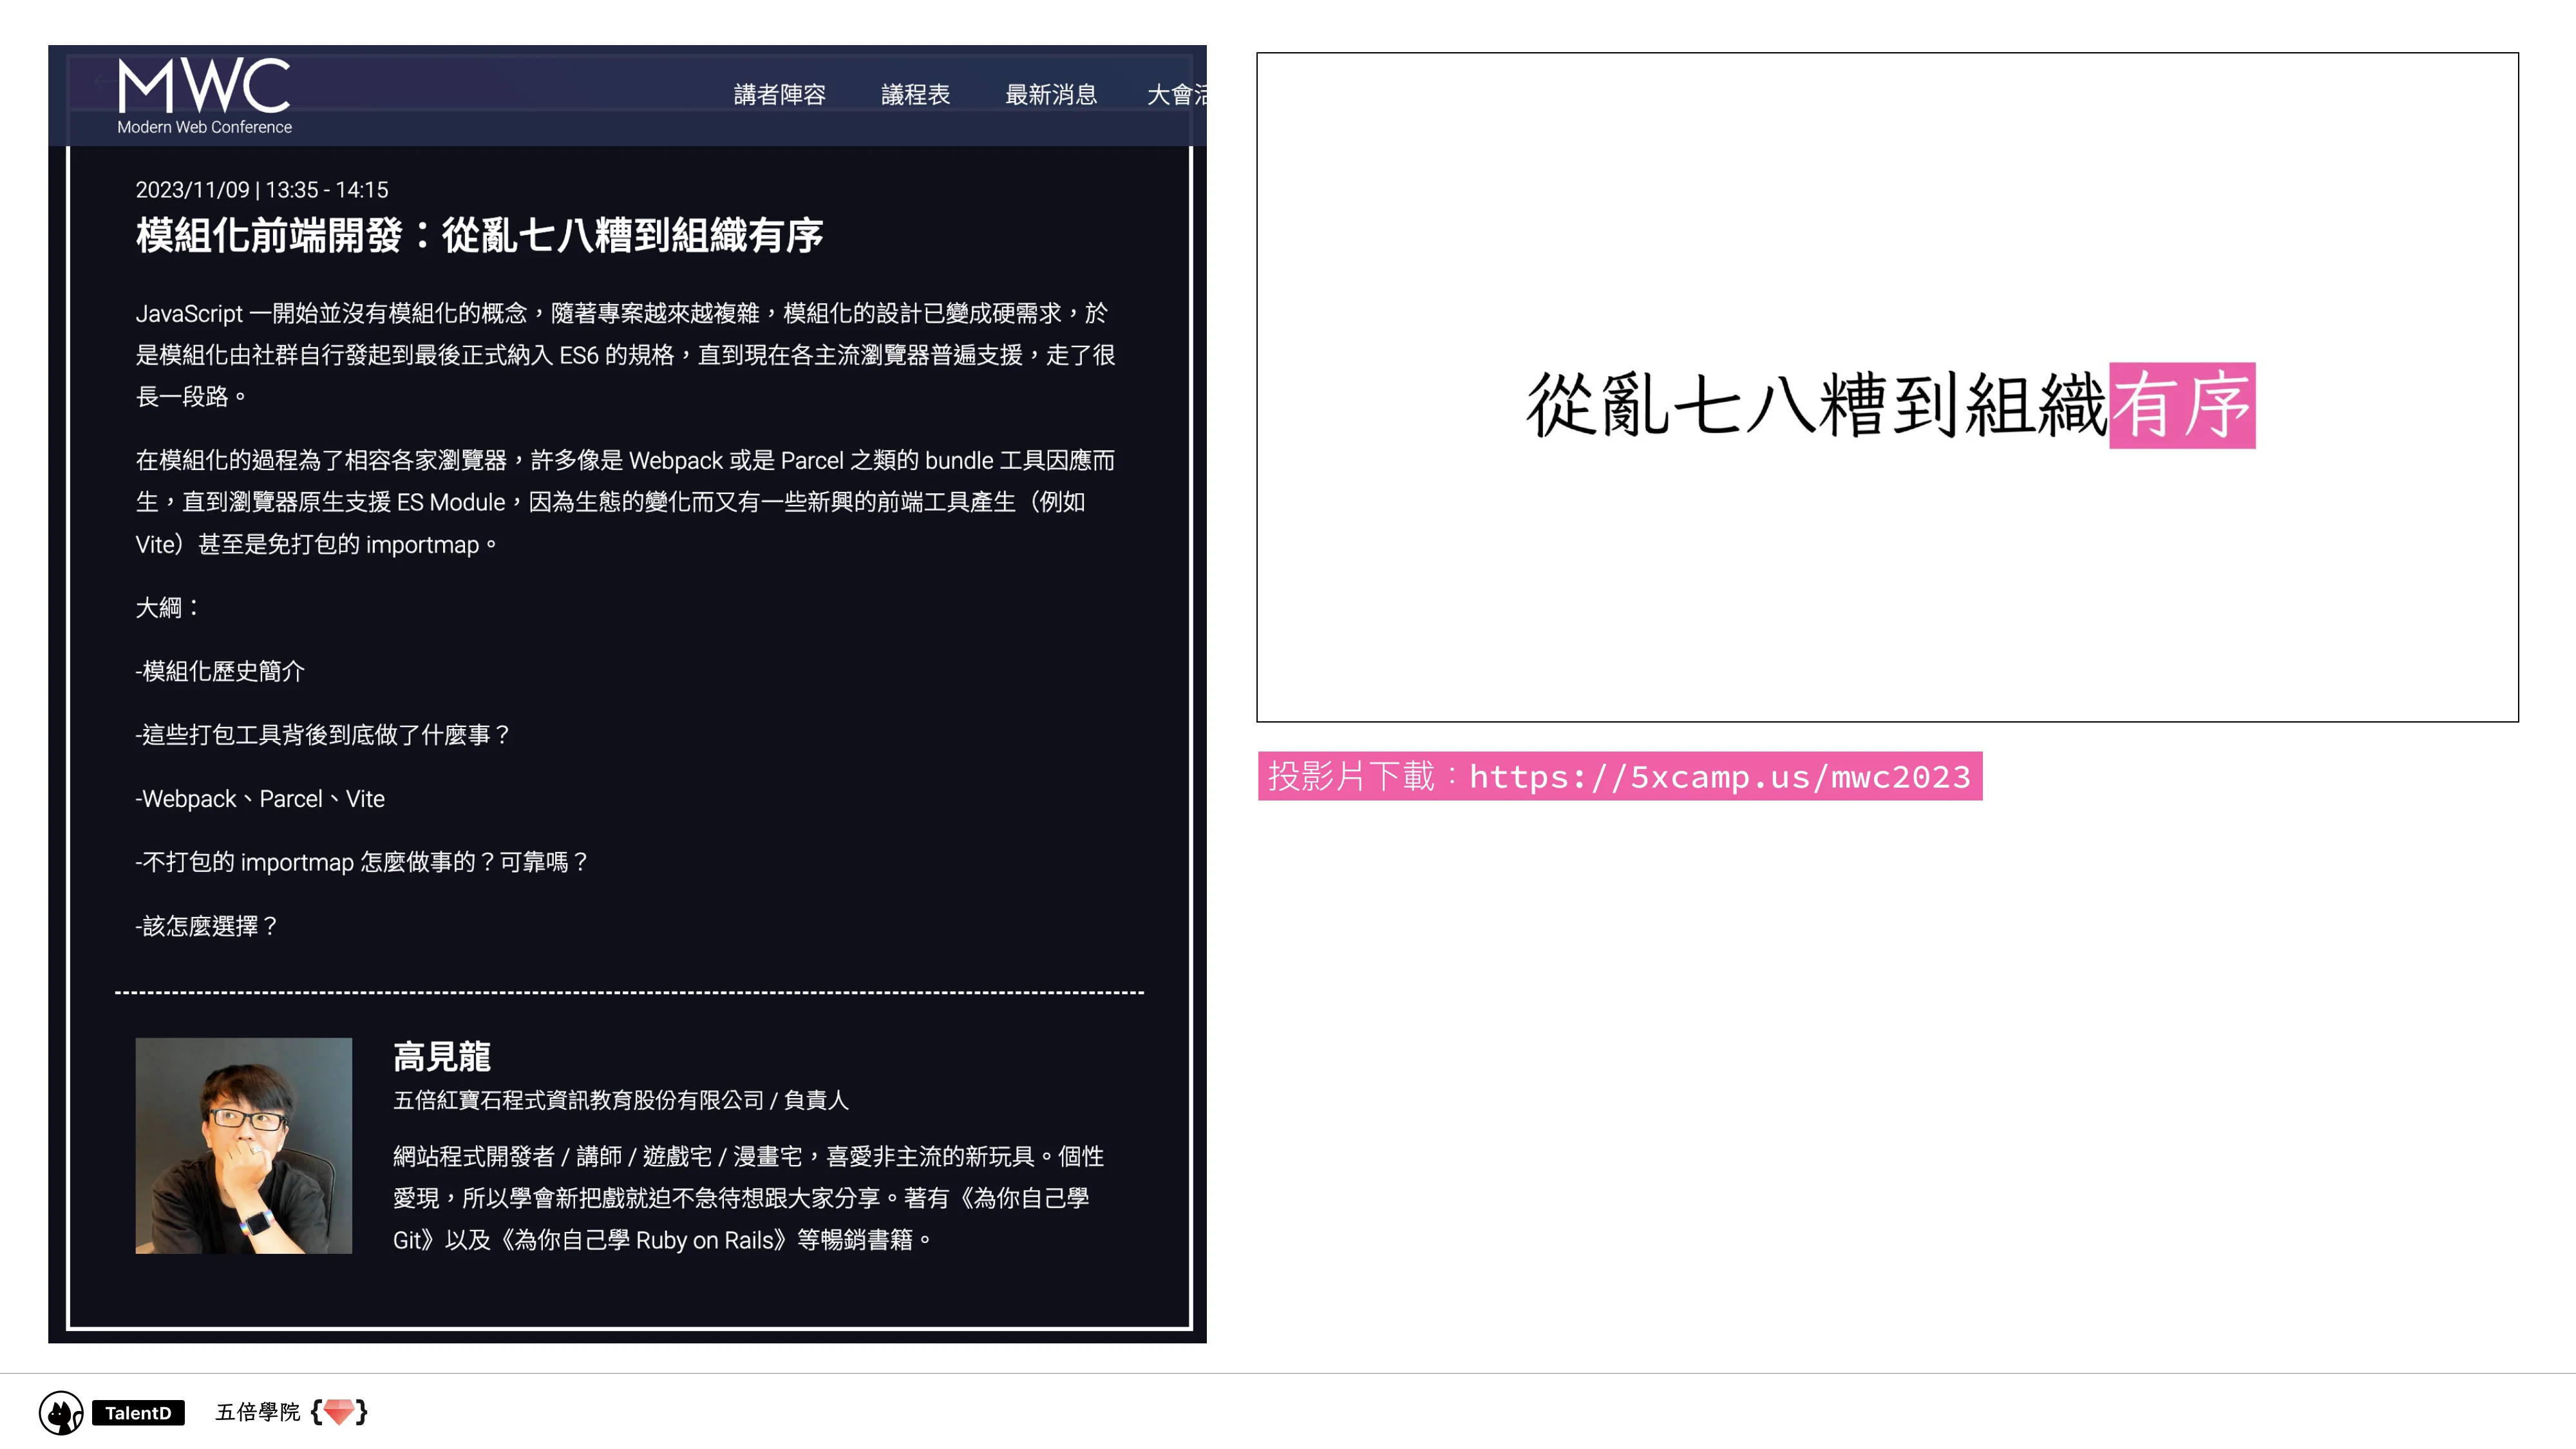
Task: Open the 議程表 menu item
Action: (x=916, y=93)
